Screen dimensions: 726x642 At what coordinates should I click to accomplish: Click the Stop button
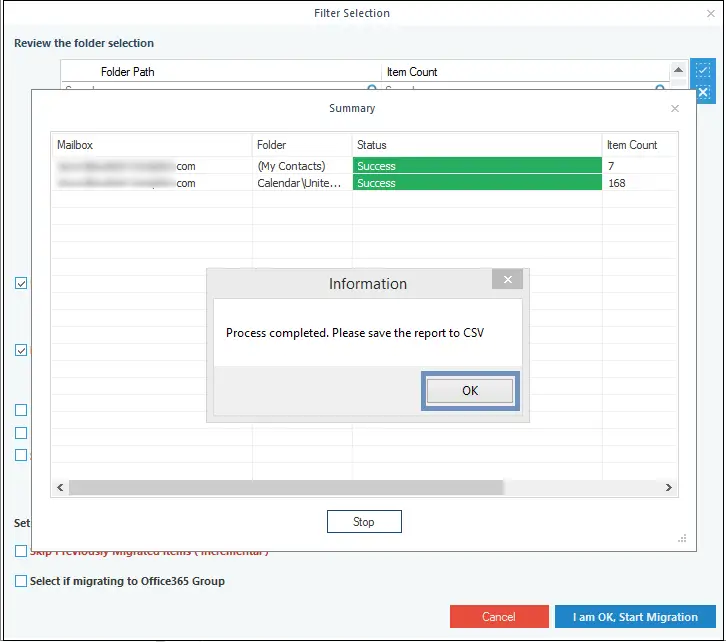pyautogui.click(x=364, y=522)
